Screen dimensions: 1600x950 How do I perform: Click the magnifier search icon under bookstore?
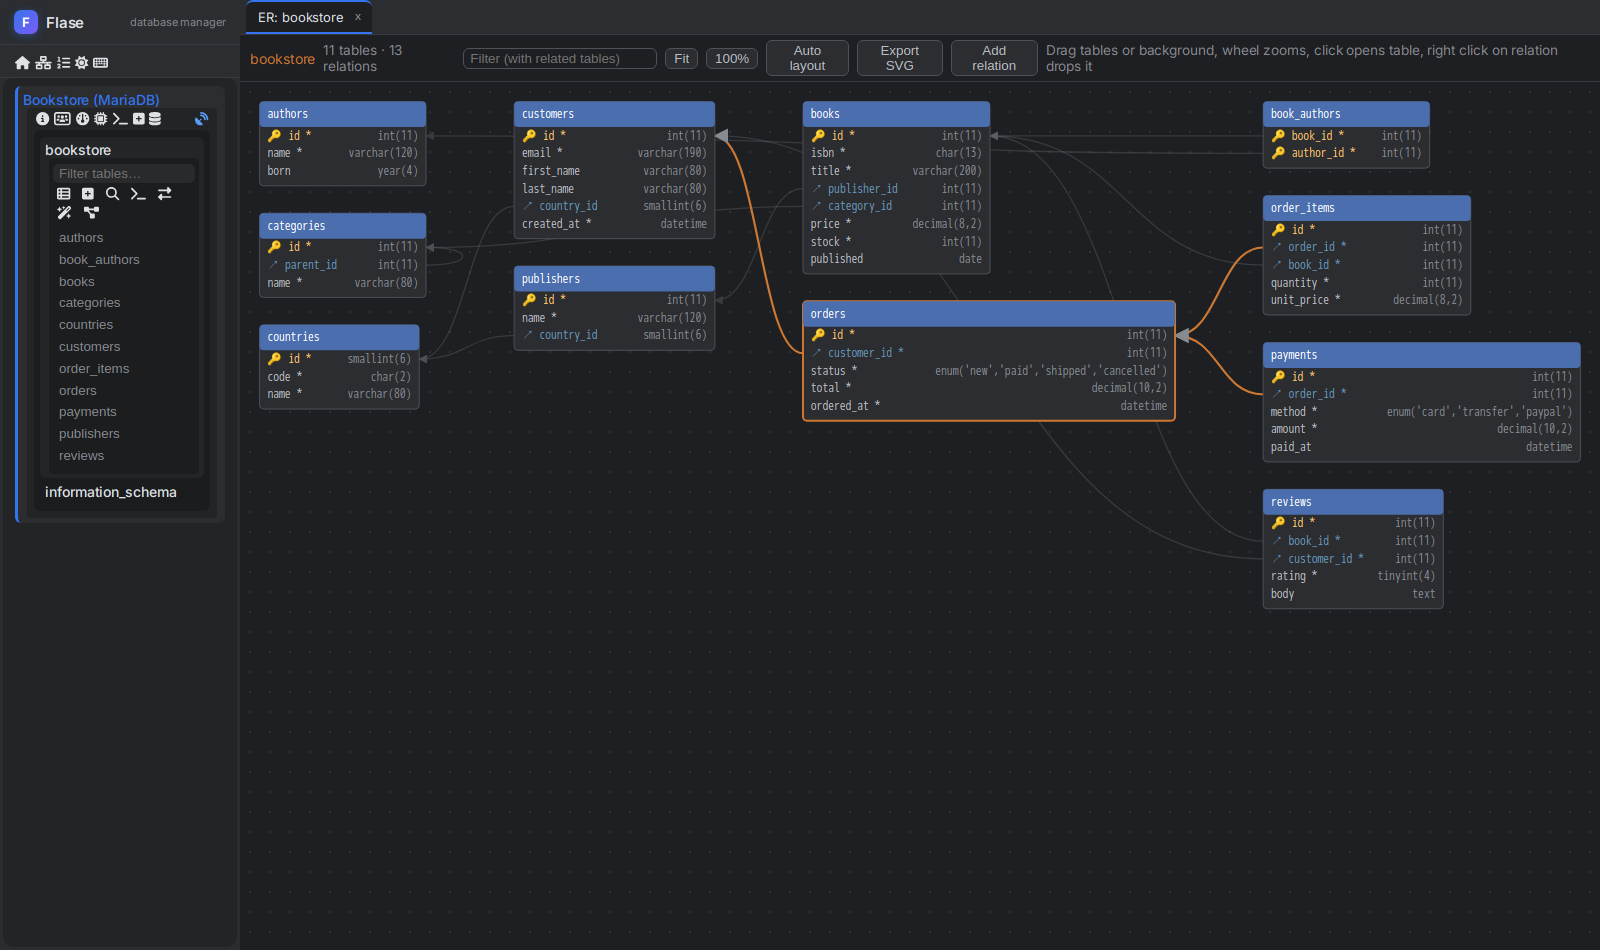(x=112, y=194)
